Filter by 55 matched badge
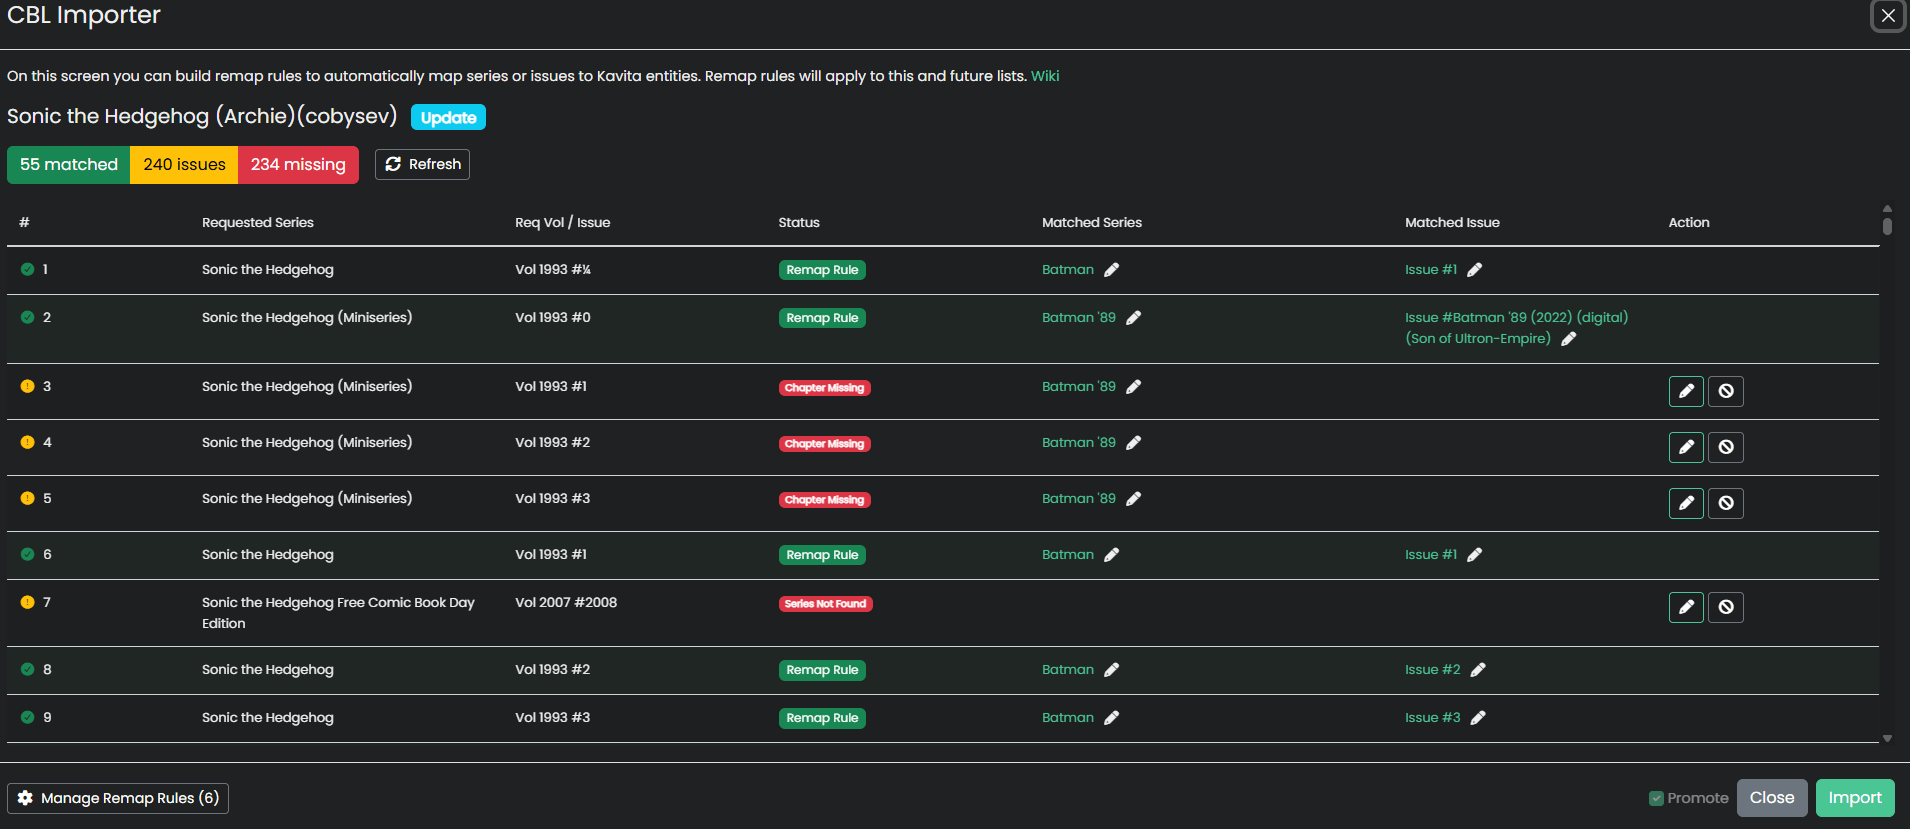This screenshot has height=829, width=1910. click(x=69, y=165)
